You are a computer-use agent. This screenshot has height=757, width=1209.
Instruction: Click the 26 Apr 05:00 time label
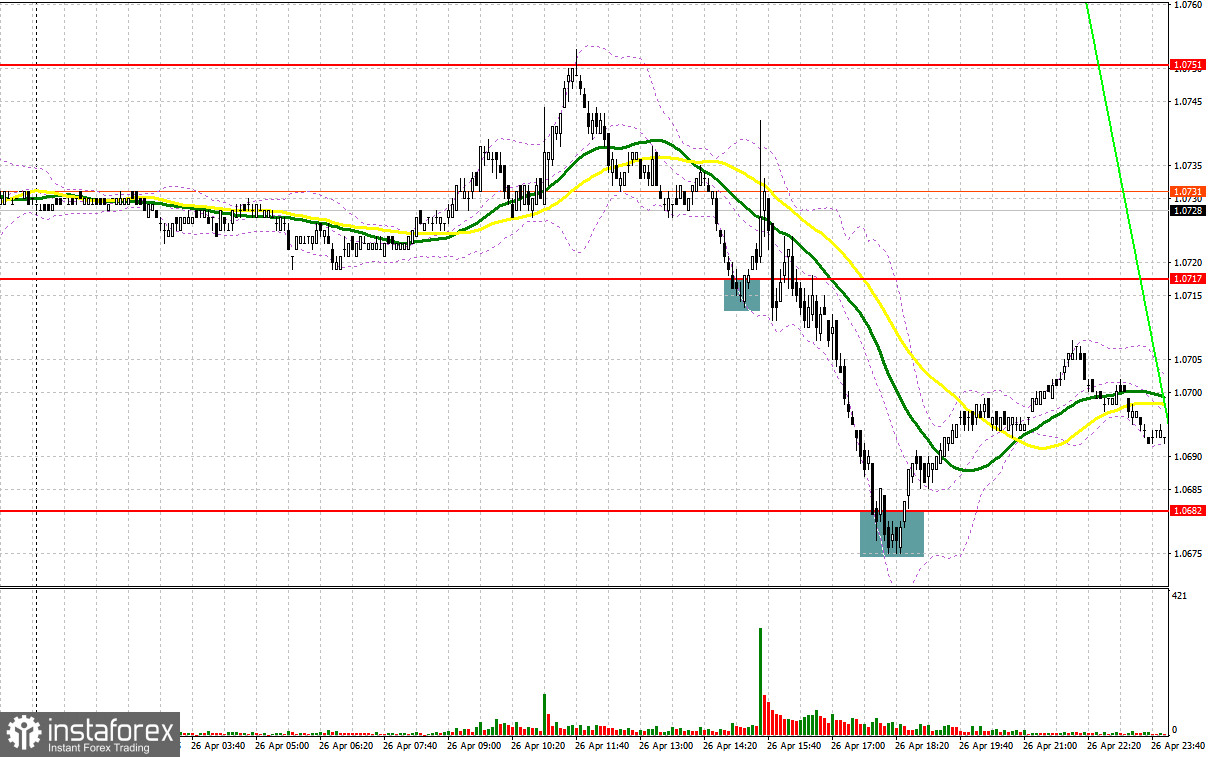click(x=282, y=745)
